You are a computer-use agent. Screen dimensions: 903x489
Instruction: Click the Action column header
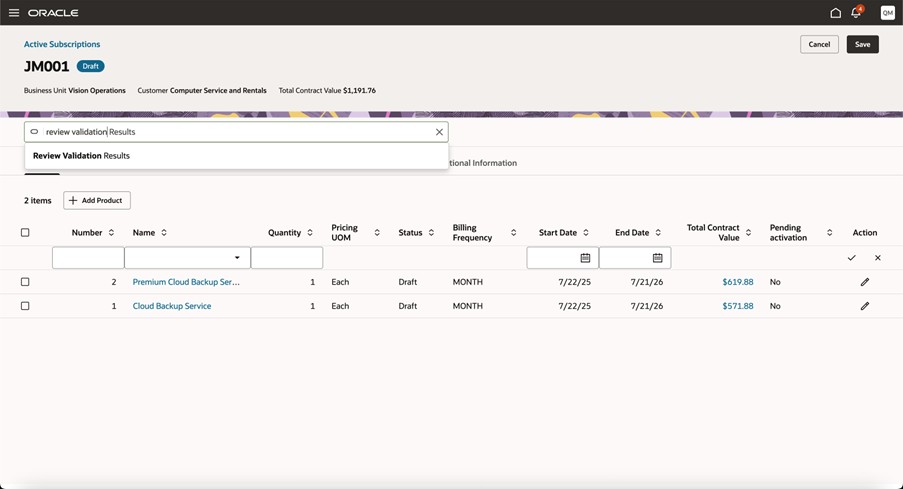coord(864,233)
